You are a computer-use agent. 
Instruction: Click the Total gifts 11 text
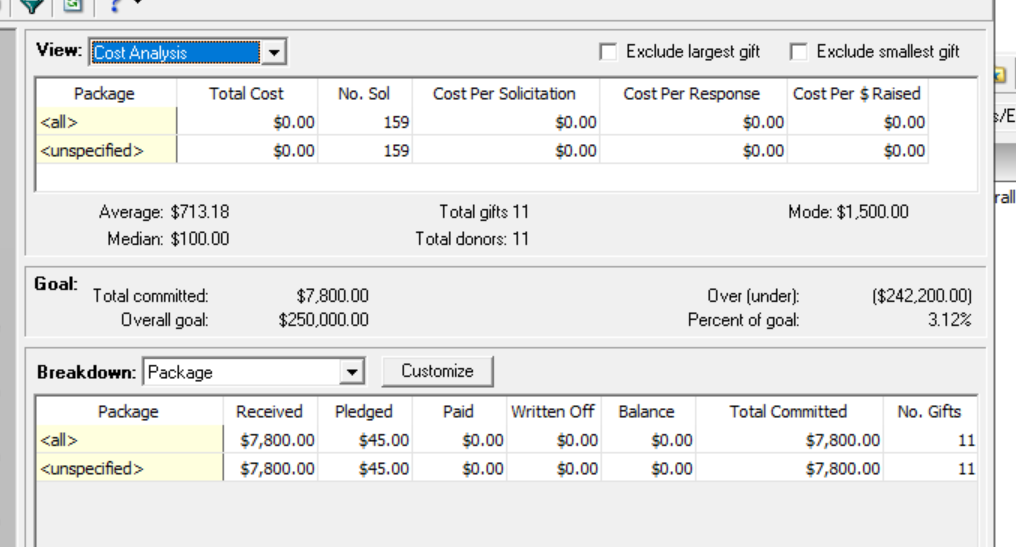pos(484,212)
